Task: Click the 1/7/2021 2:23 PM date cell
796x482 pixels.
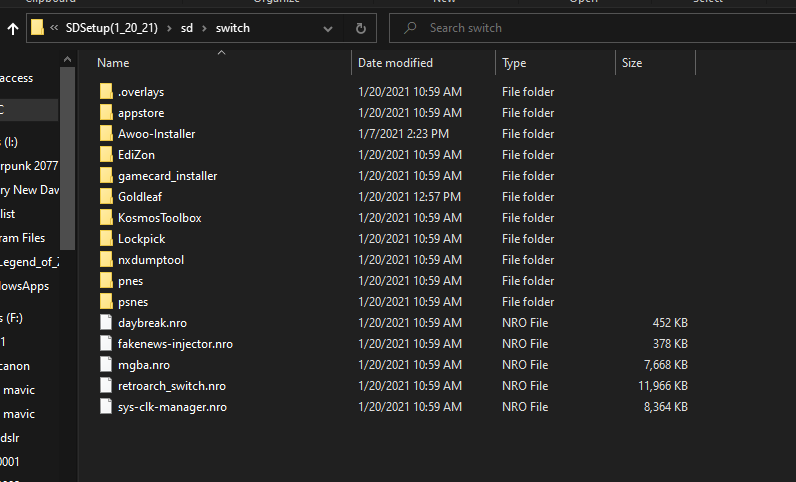Action: point(403,134)
